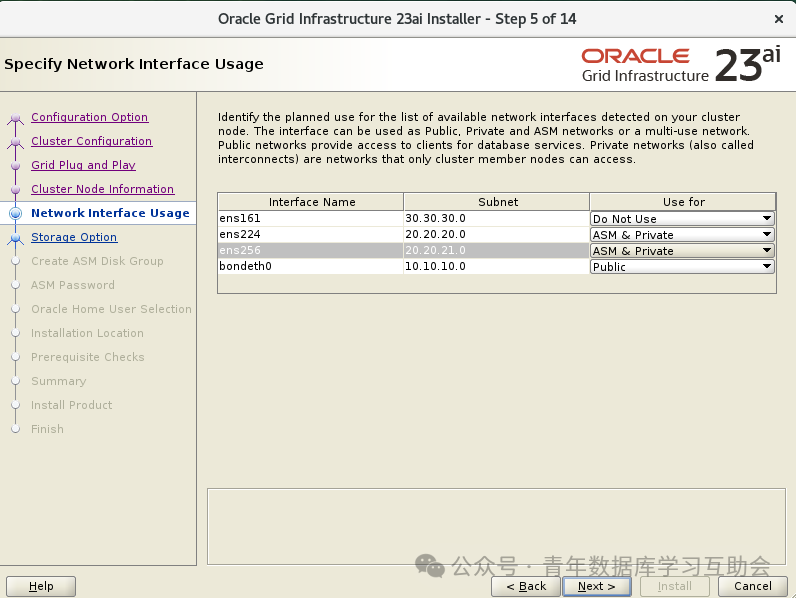
Task: Click the Use for column header
Action: 683,202
